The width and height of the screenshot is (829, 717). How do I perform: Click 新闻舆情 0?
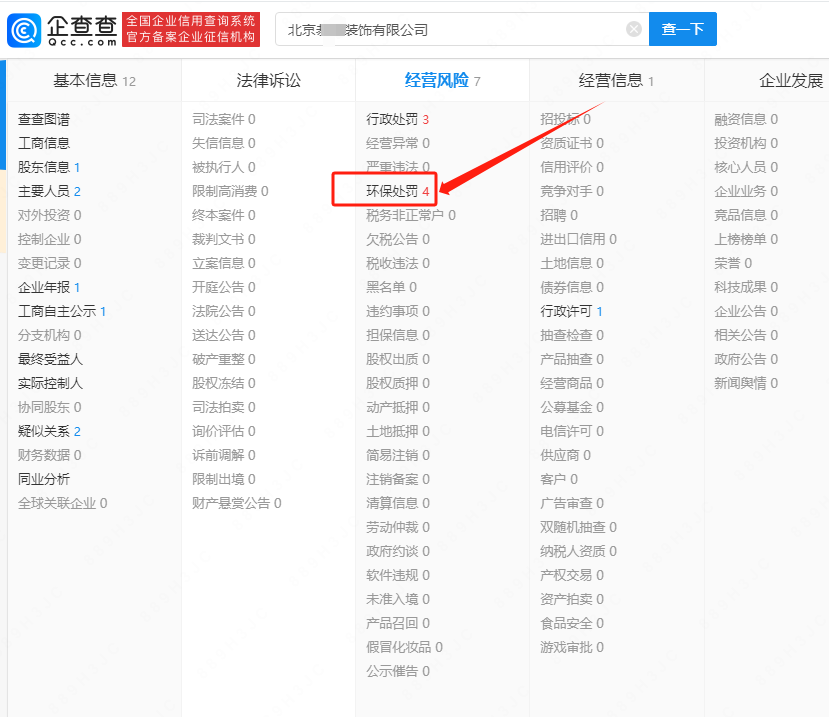pos(746,383)
